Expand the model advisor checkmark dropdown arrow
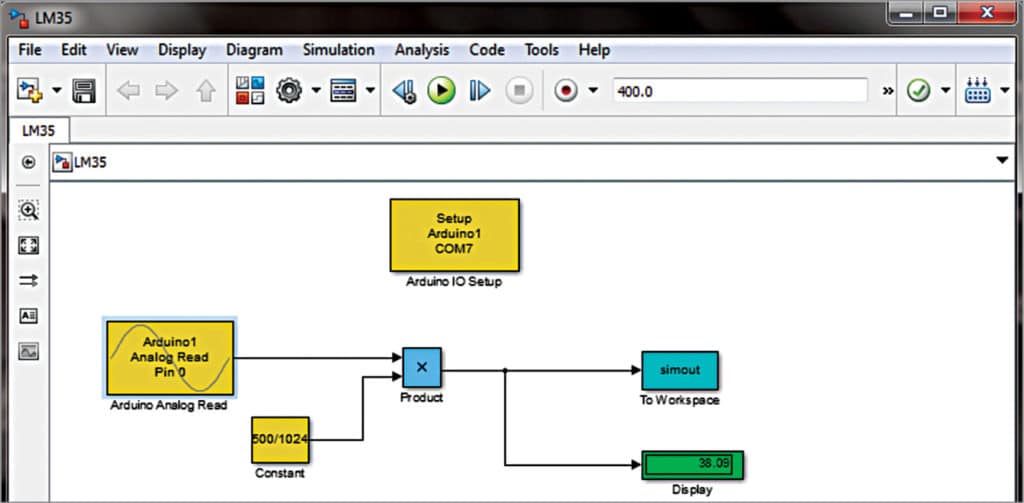 pos(945,91)
